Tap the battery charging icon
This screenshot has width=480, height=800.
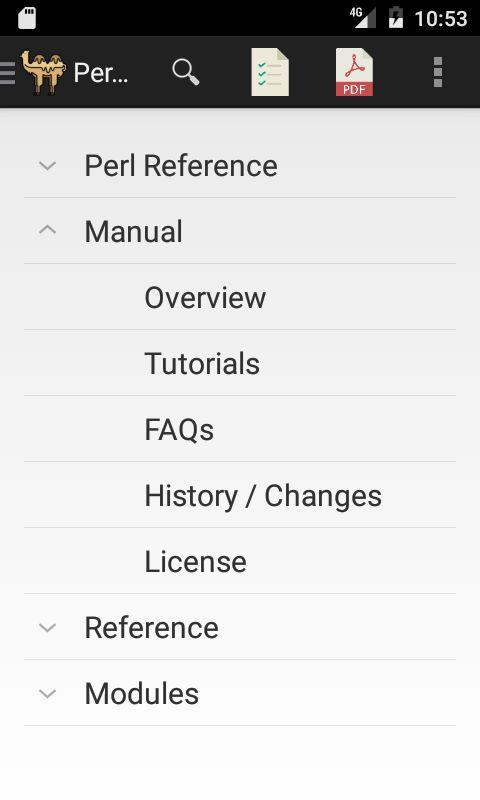pyautogui.click(x=395, y=17)
